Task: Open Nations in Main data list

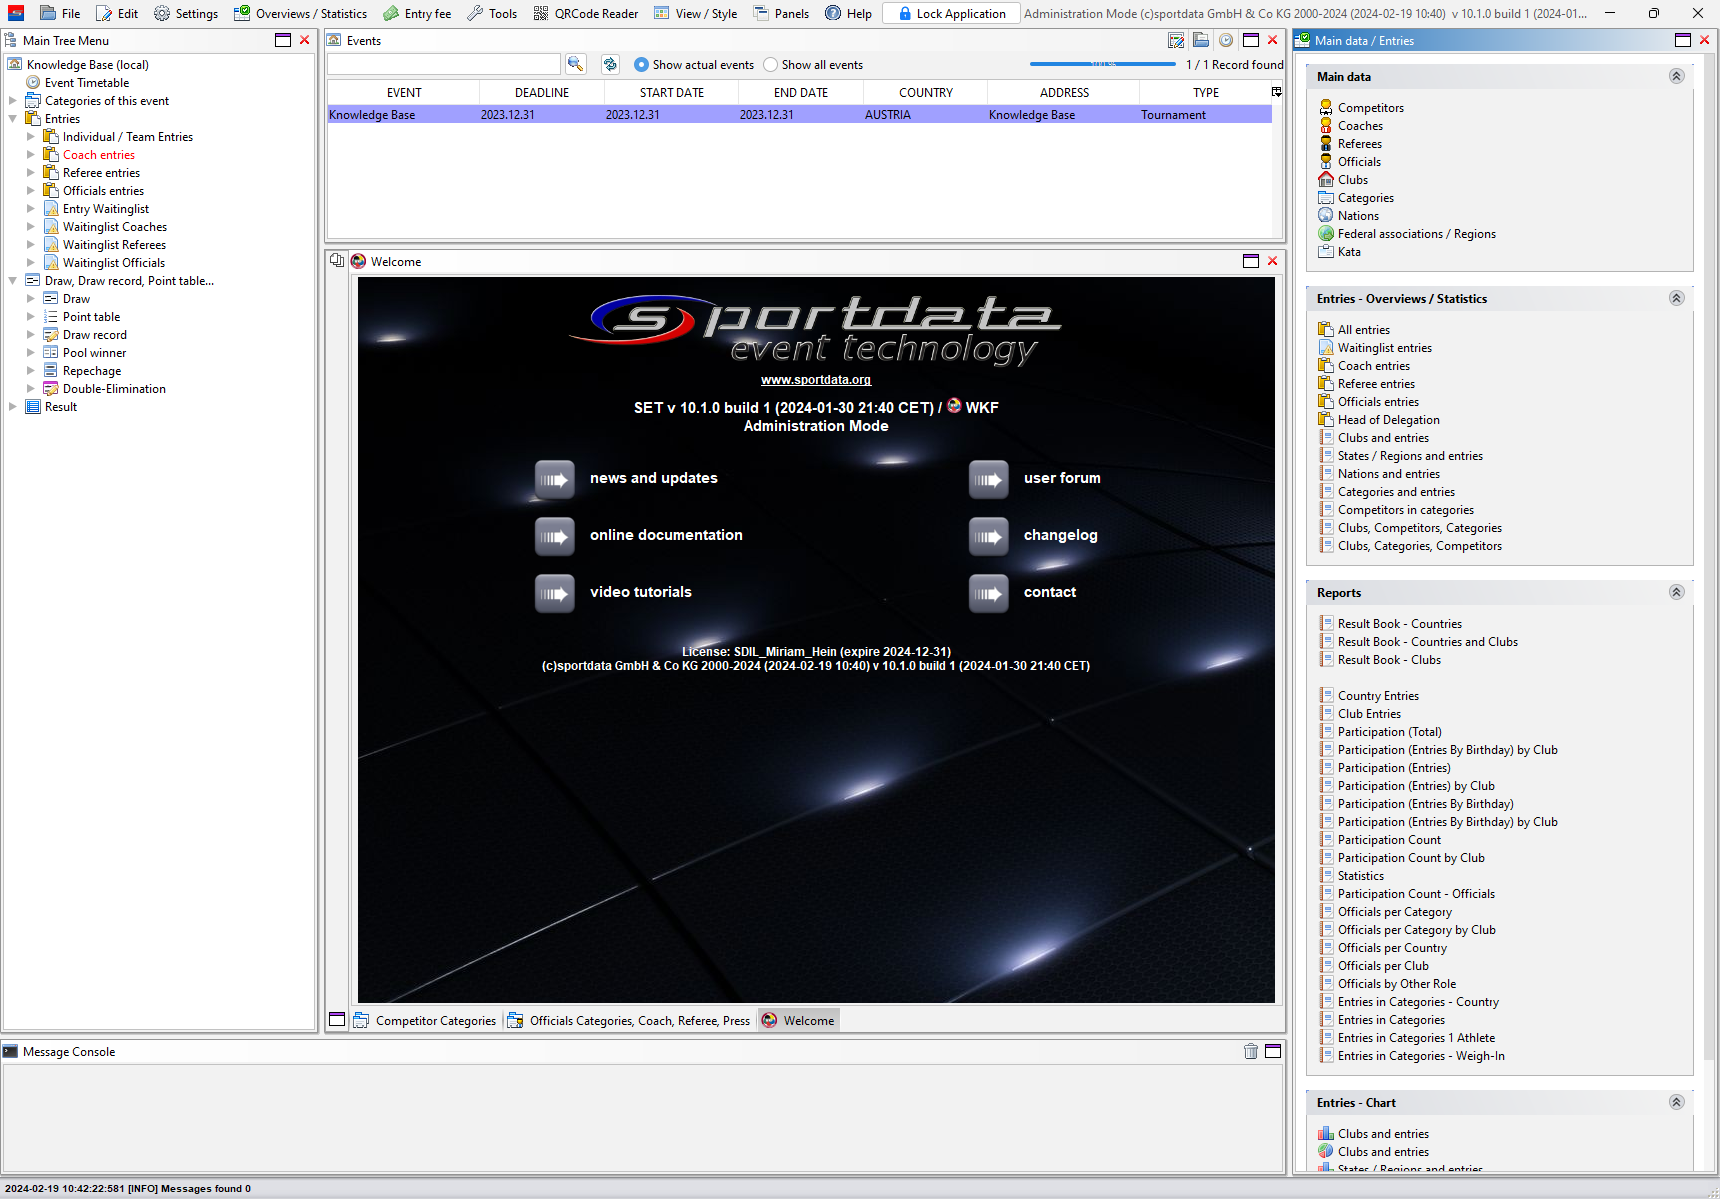Action: pyautogui.click(x=1358, y=216)
